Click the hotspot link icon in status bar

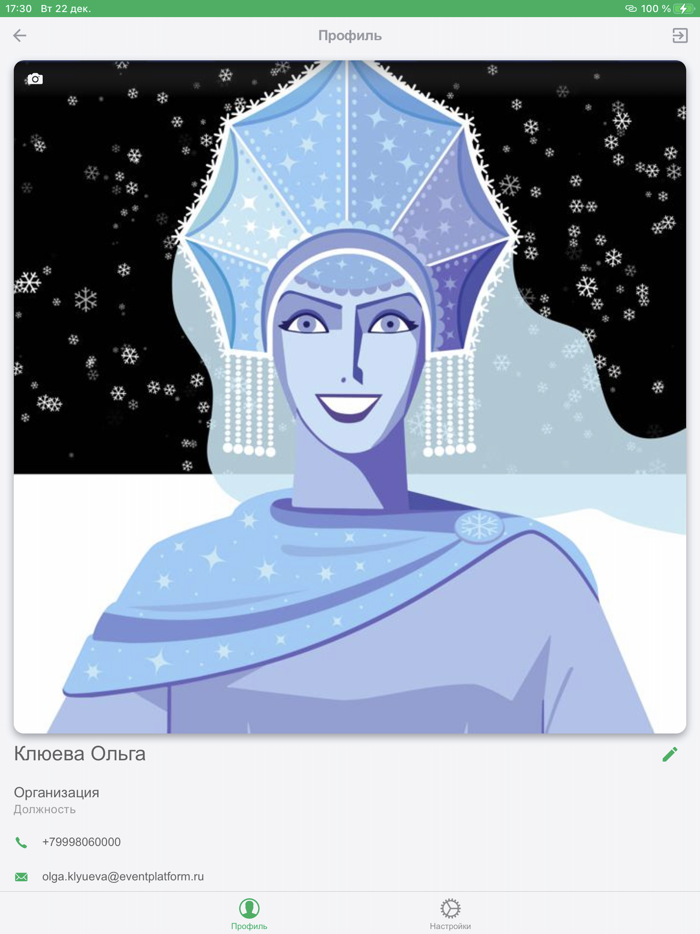click(631, 9)
